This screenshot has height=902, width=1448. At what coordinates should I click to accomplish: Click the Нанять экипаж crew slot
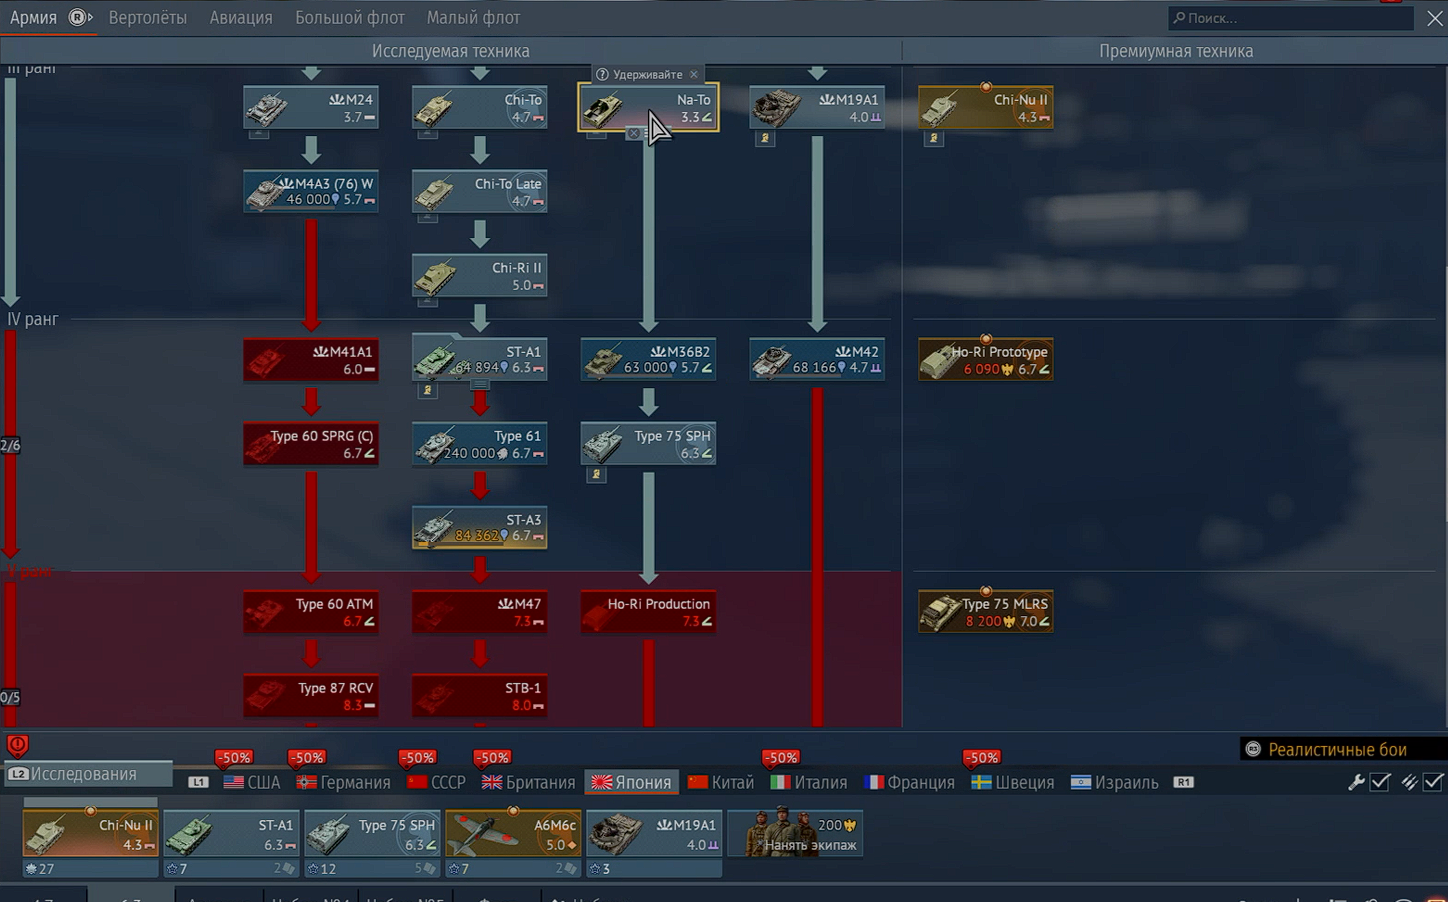pos(796,834)
